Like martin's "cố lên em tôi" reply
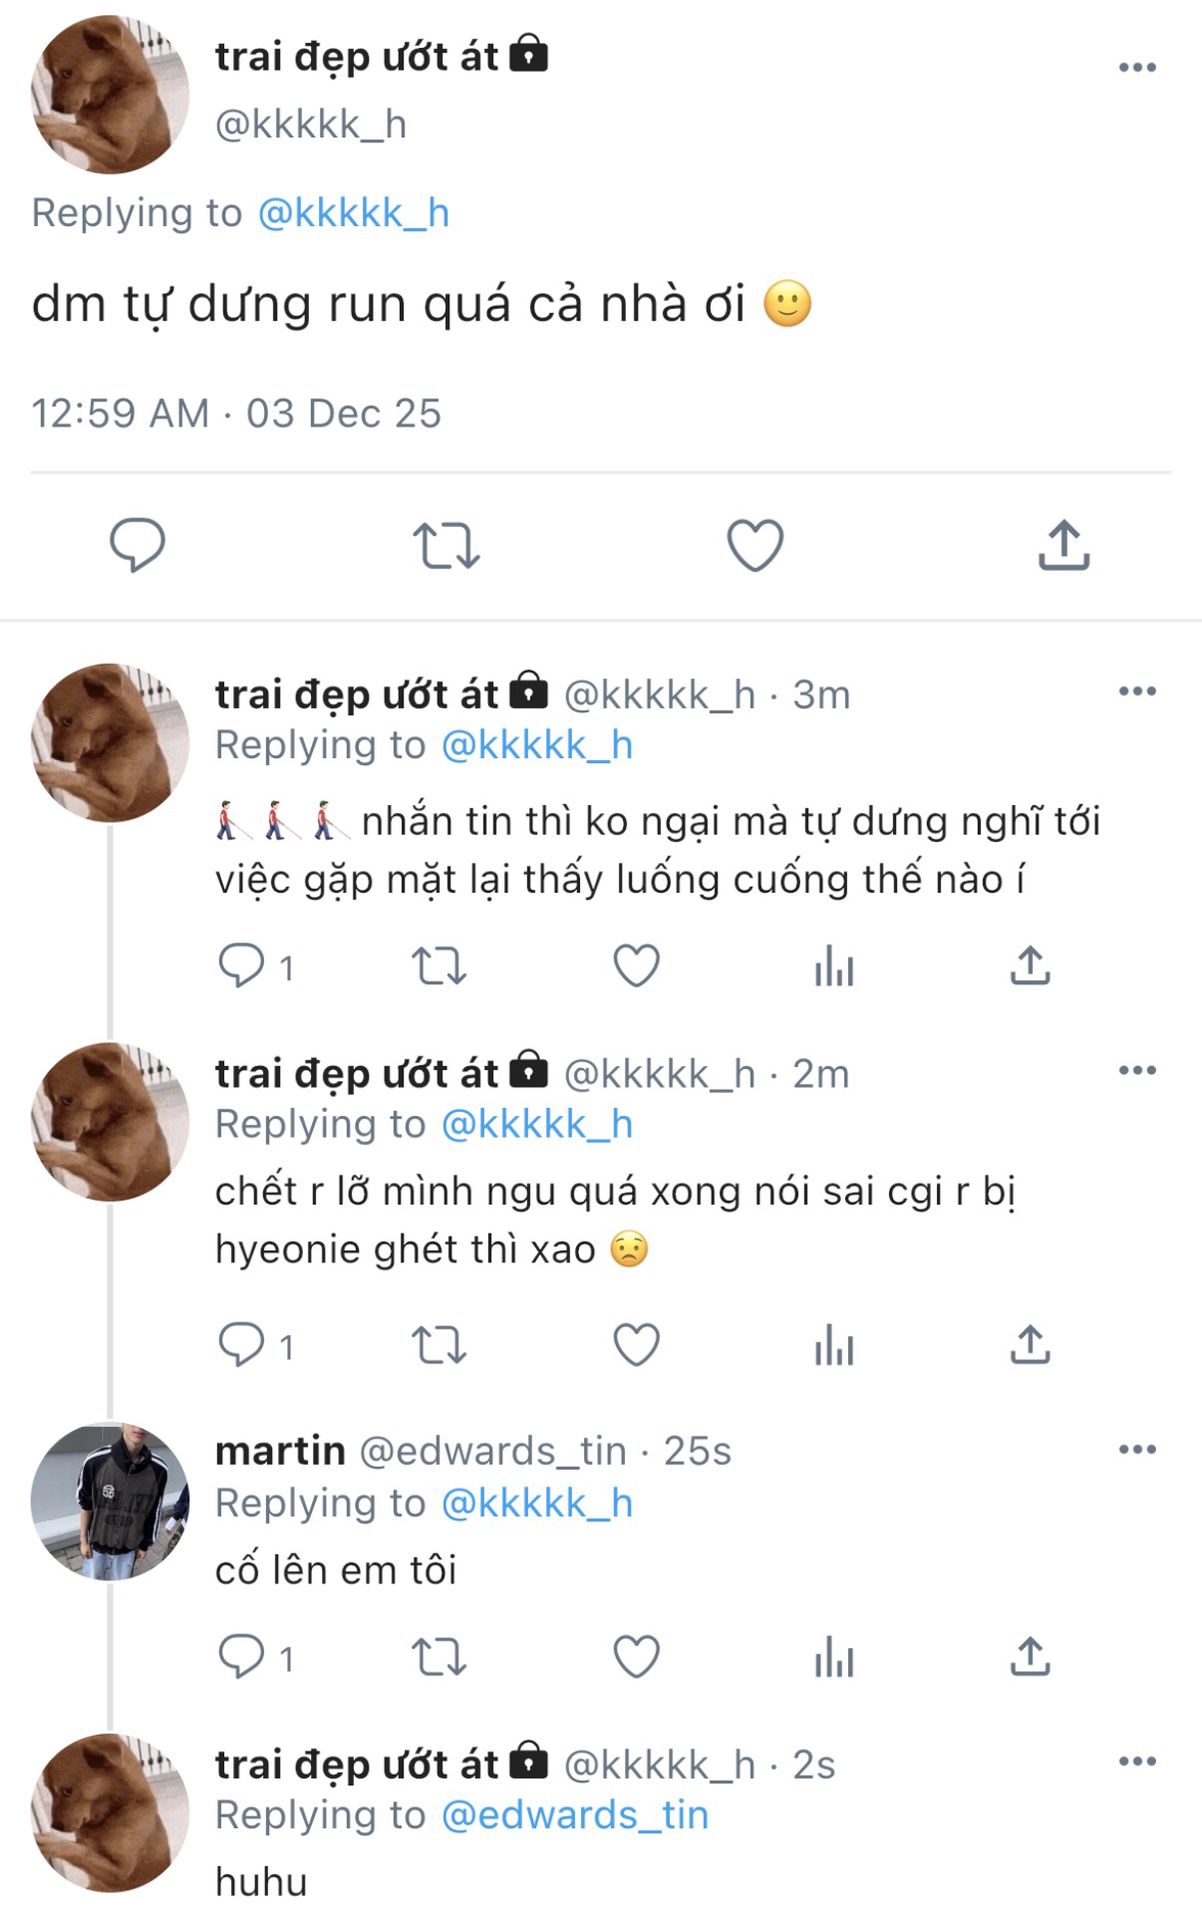This screenshot has height=1920, width=1202. tap(636, 1658)
